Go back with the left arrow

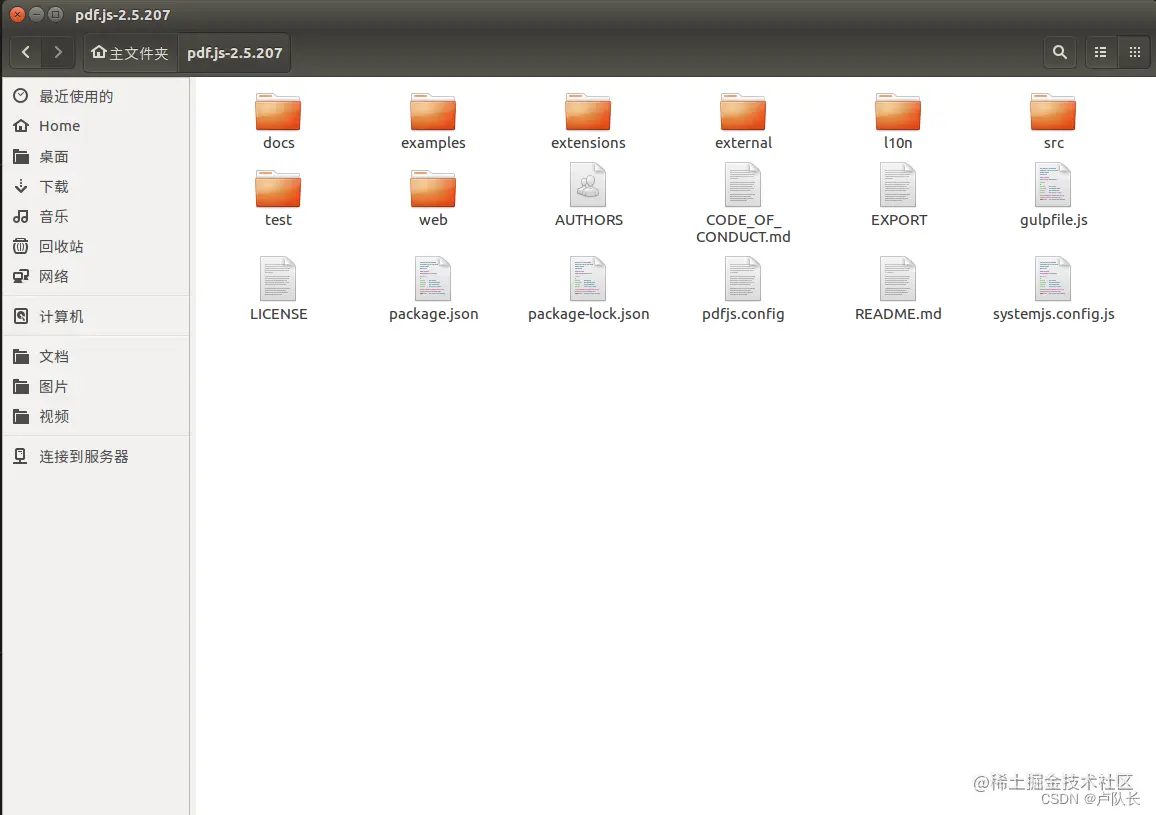(x=26, y=52)
